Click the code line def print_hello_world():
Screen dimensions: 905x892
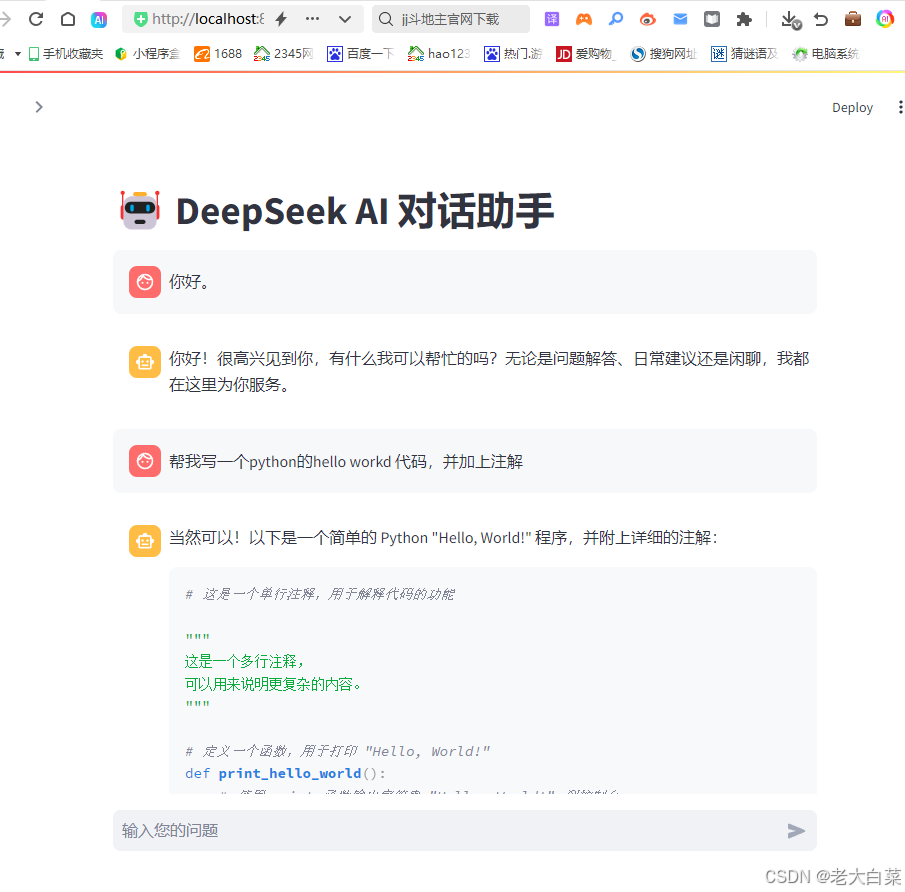tap(285, 774)
